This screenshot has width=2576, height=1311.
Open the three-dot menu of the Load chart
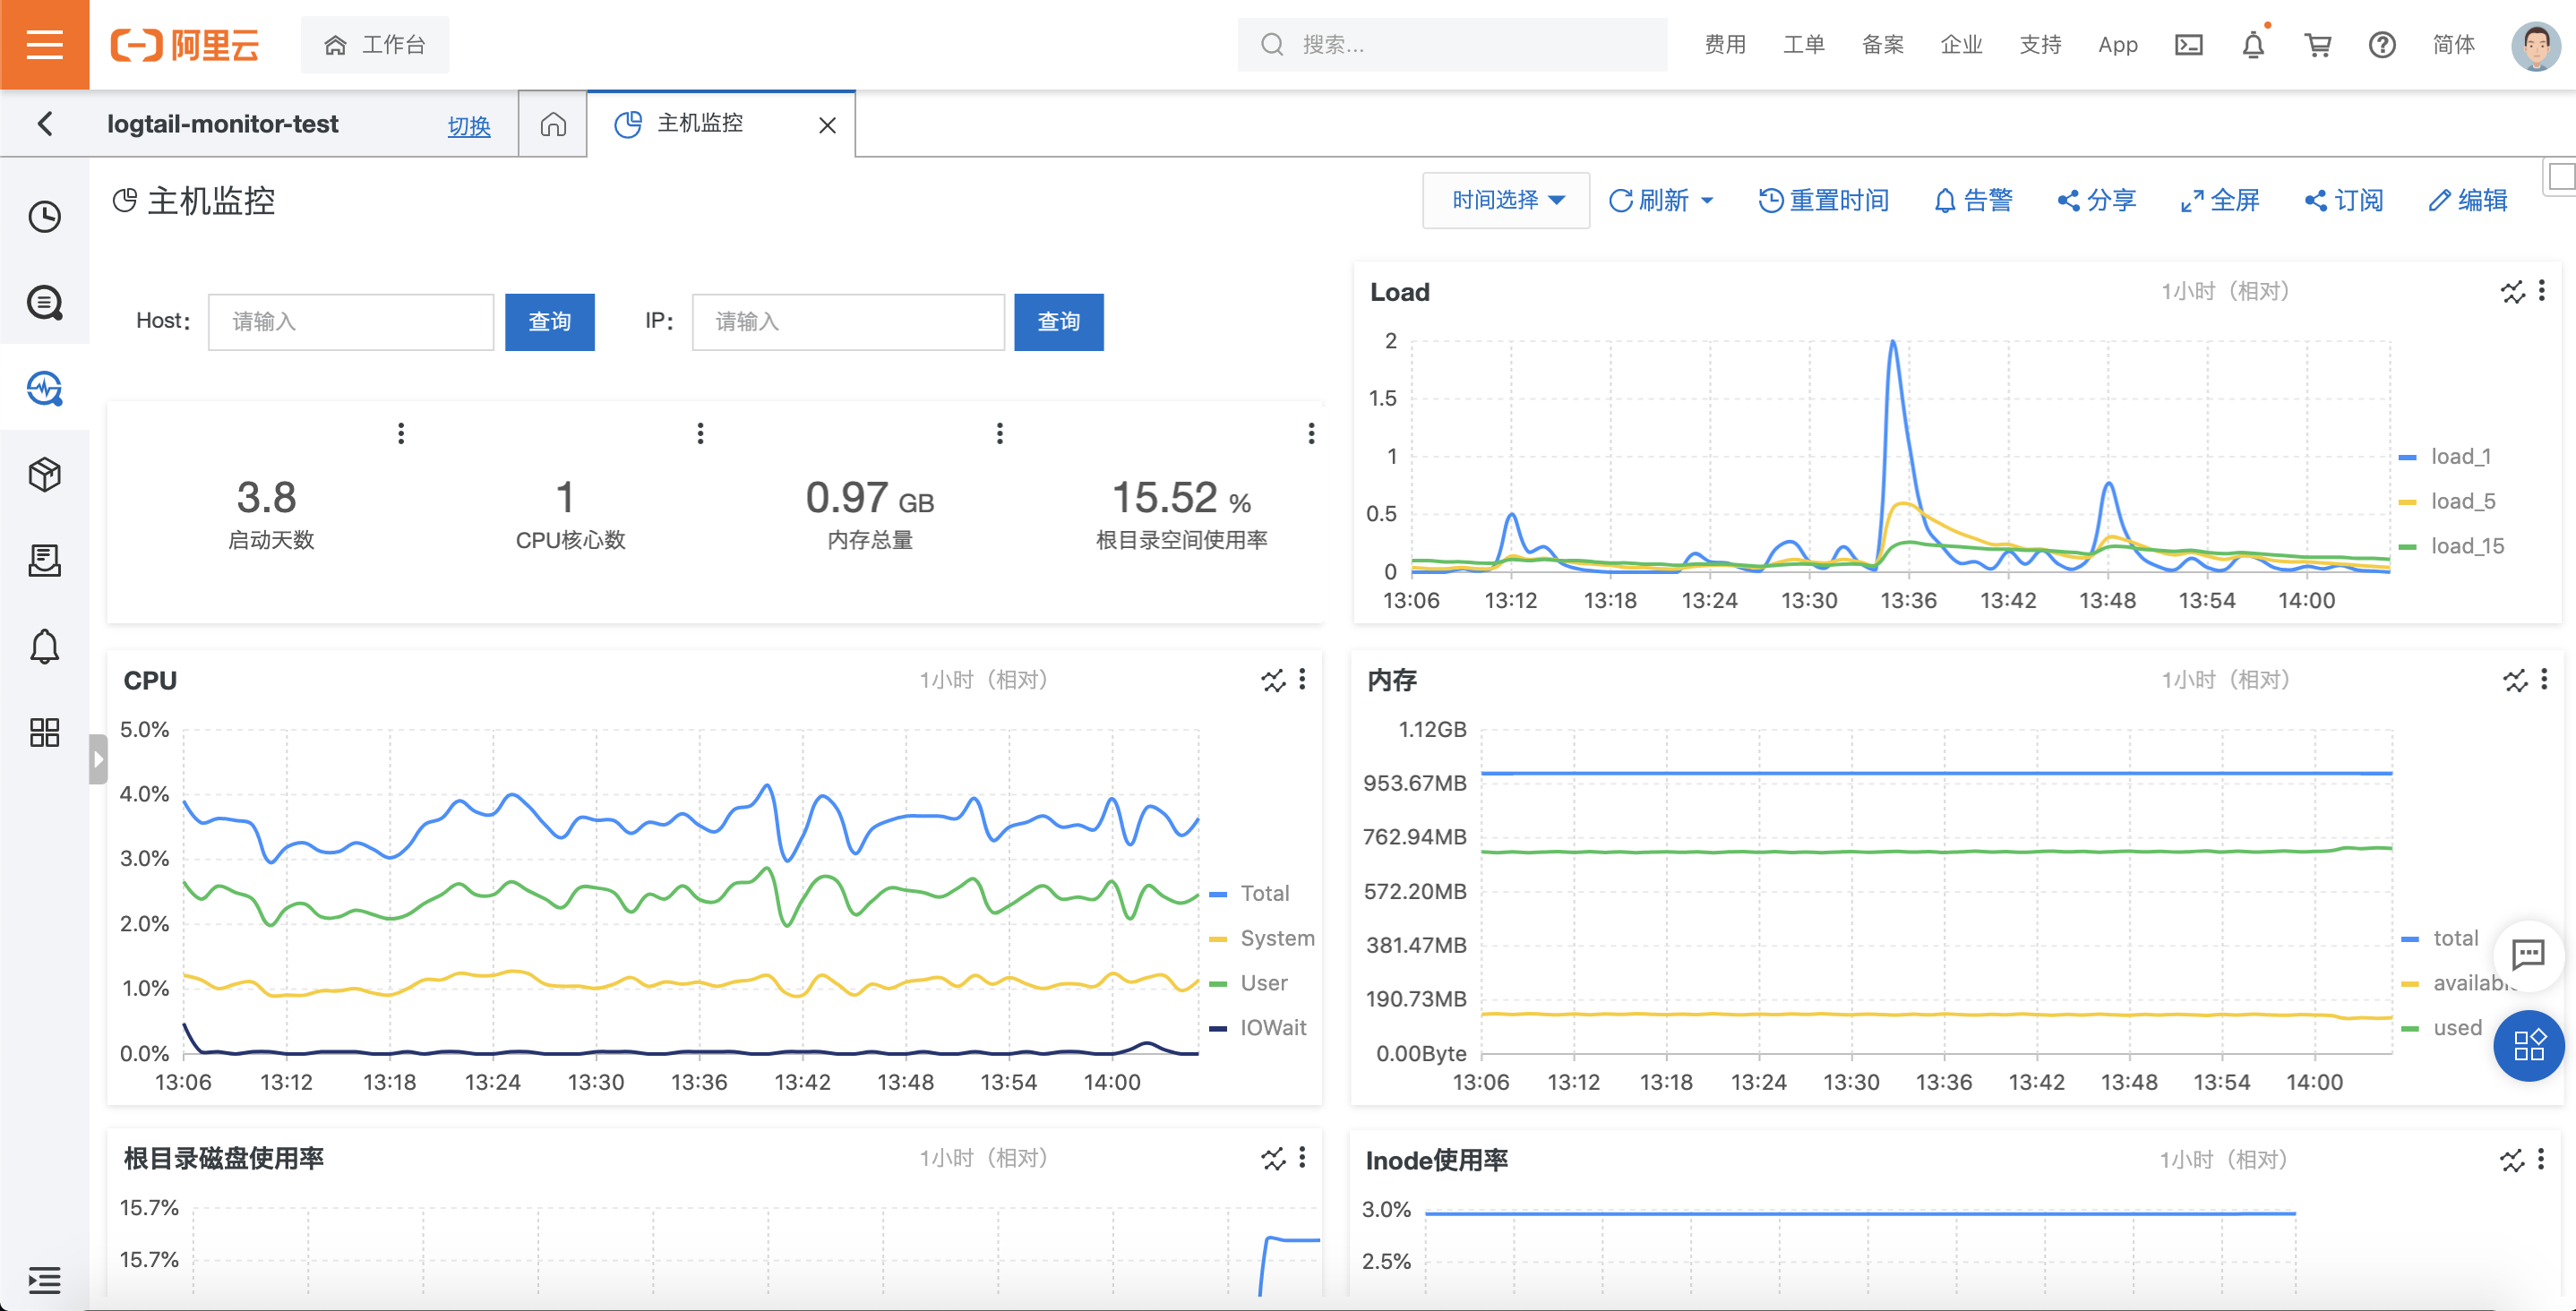(x=2541, y=291)
